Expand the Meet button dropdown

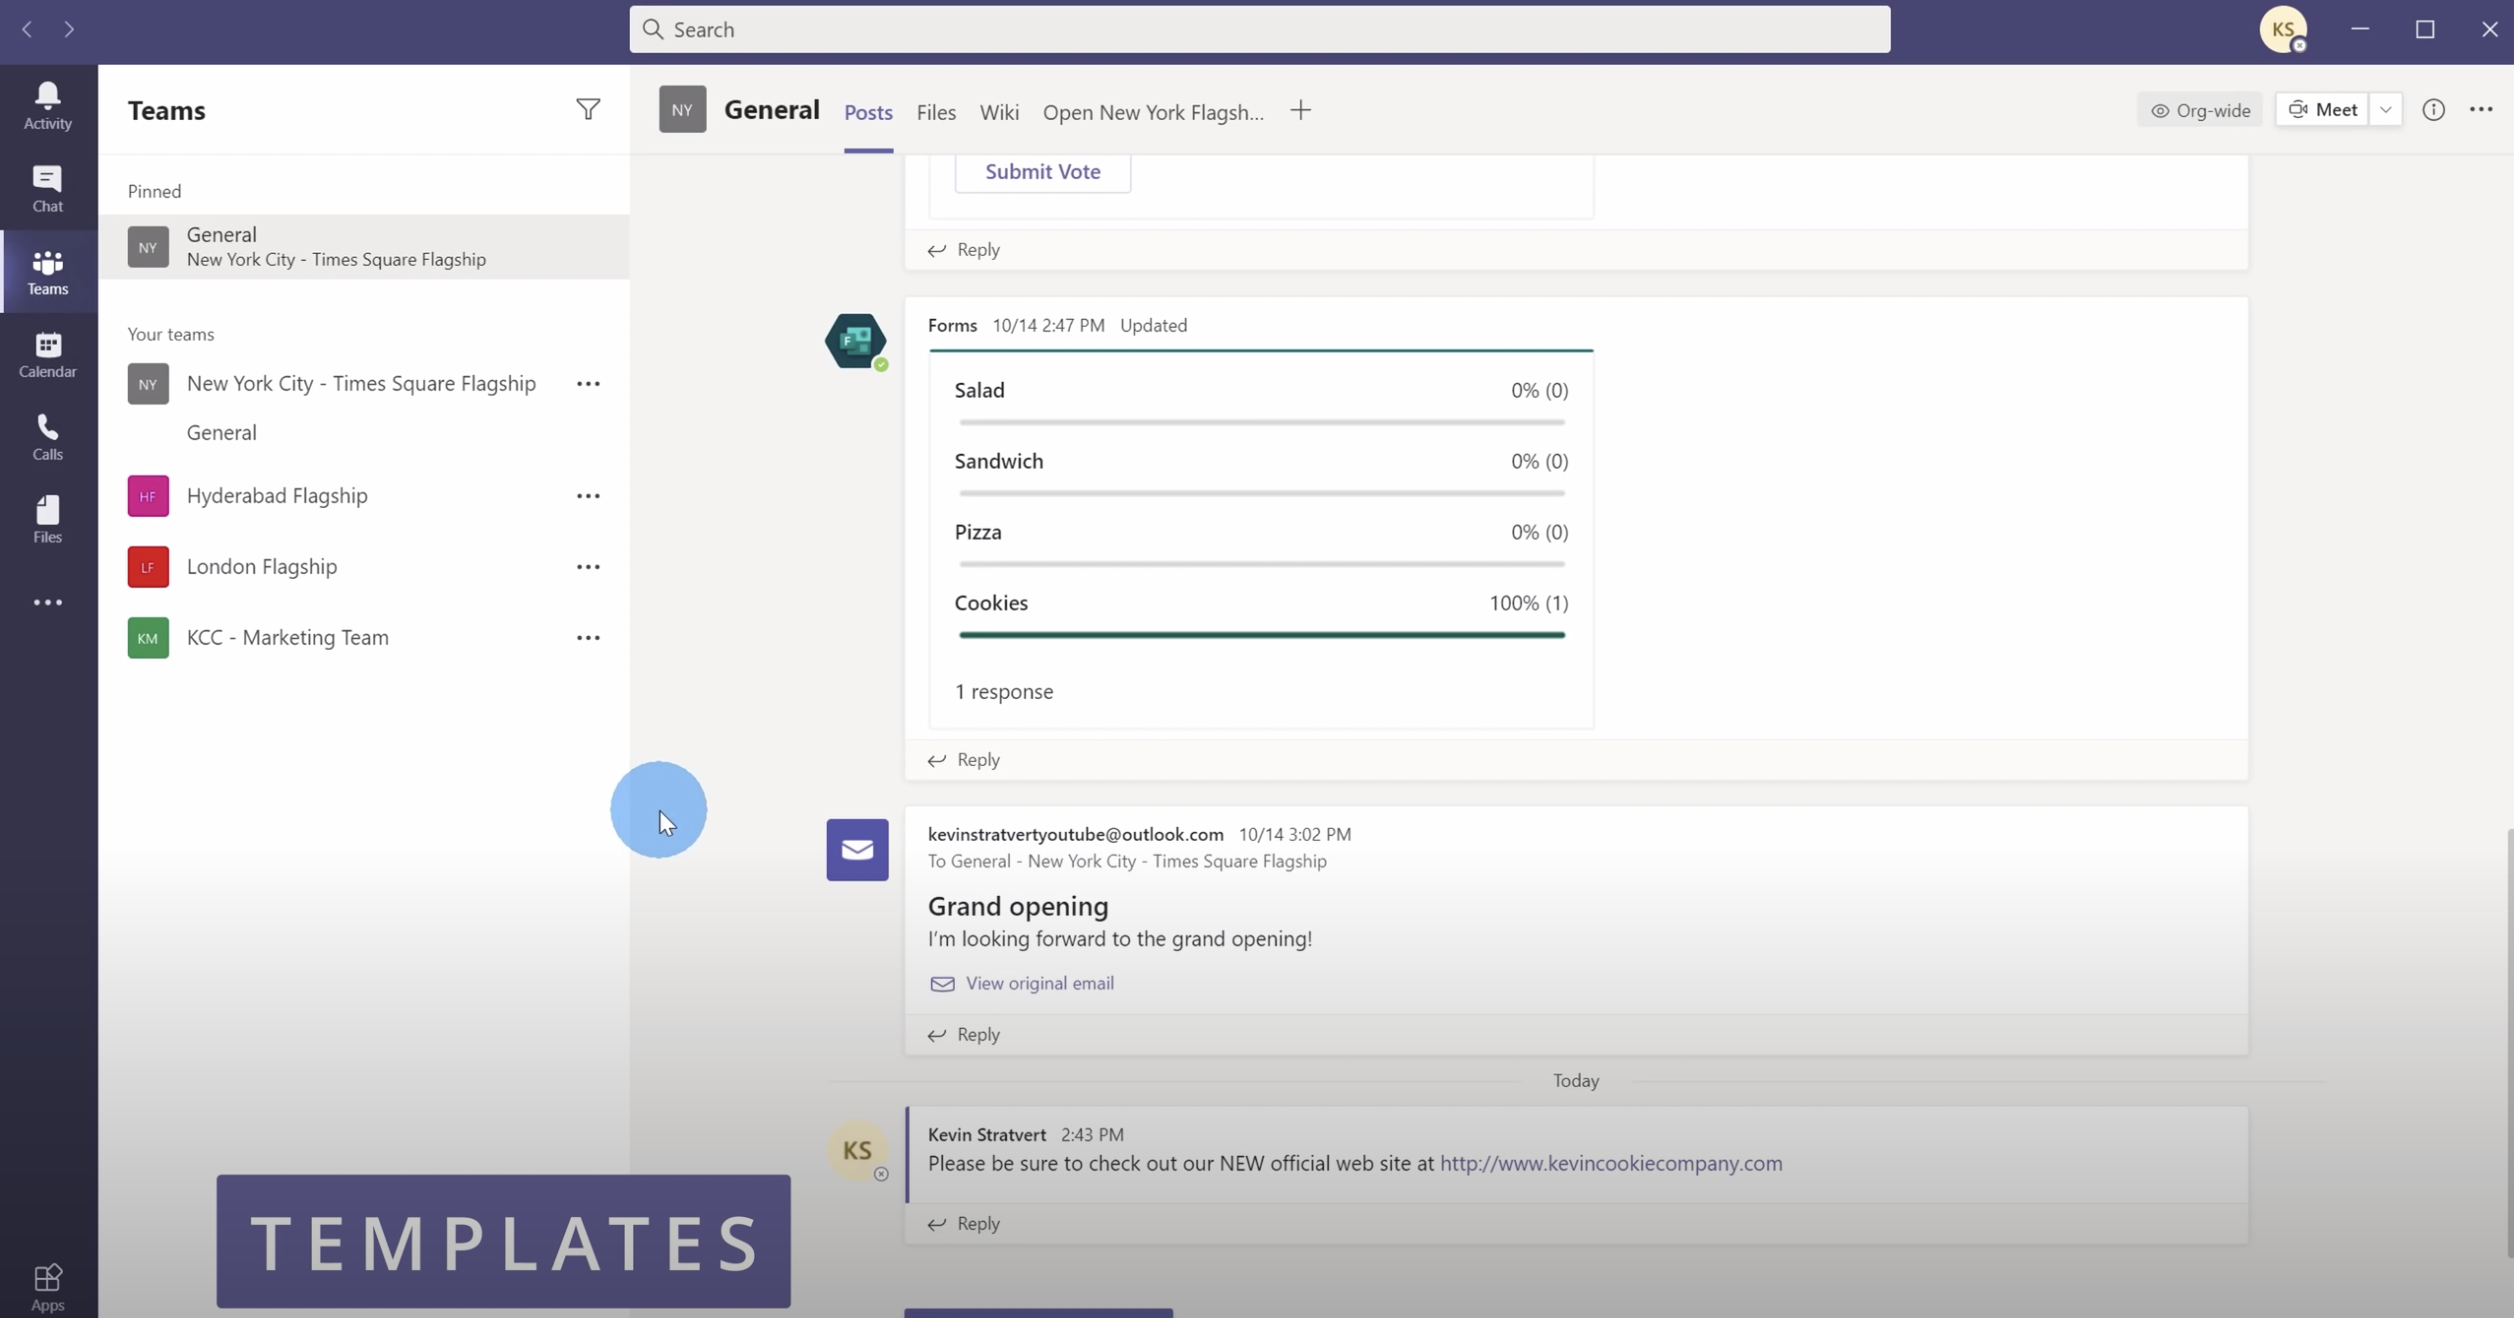tap(2385, 109)
